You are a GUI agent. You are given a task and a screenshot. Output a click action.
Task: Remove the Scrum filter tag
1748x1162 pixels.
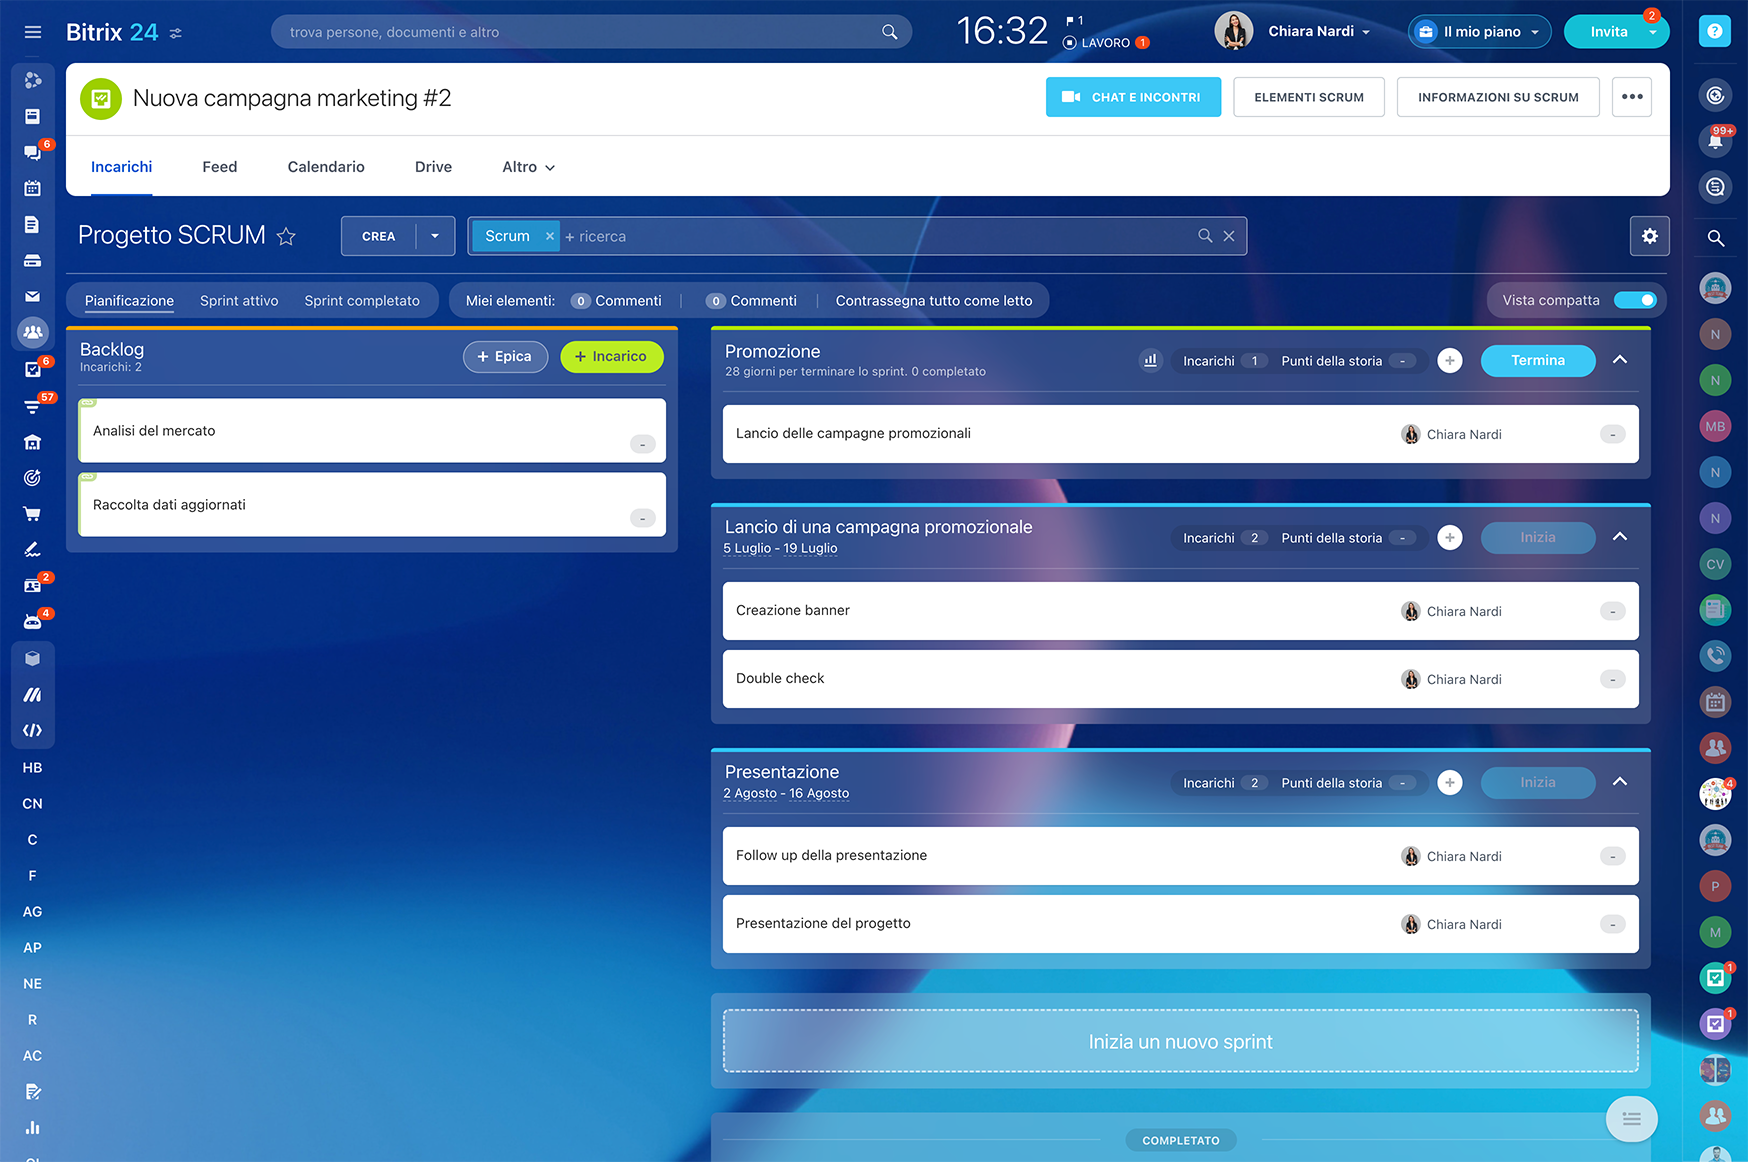click(x=549, y=236)
